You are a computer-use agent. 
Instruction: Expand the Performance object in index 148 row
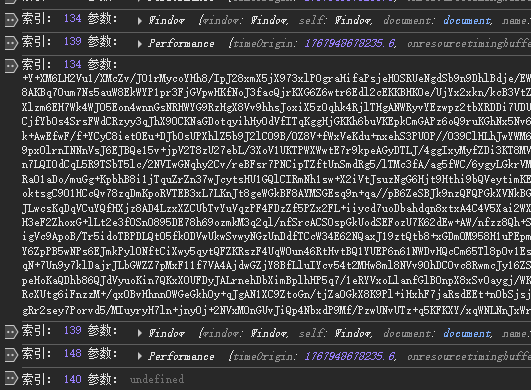pyautogui.click(x=140, y=356)
